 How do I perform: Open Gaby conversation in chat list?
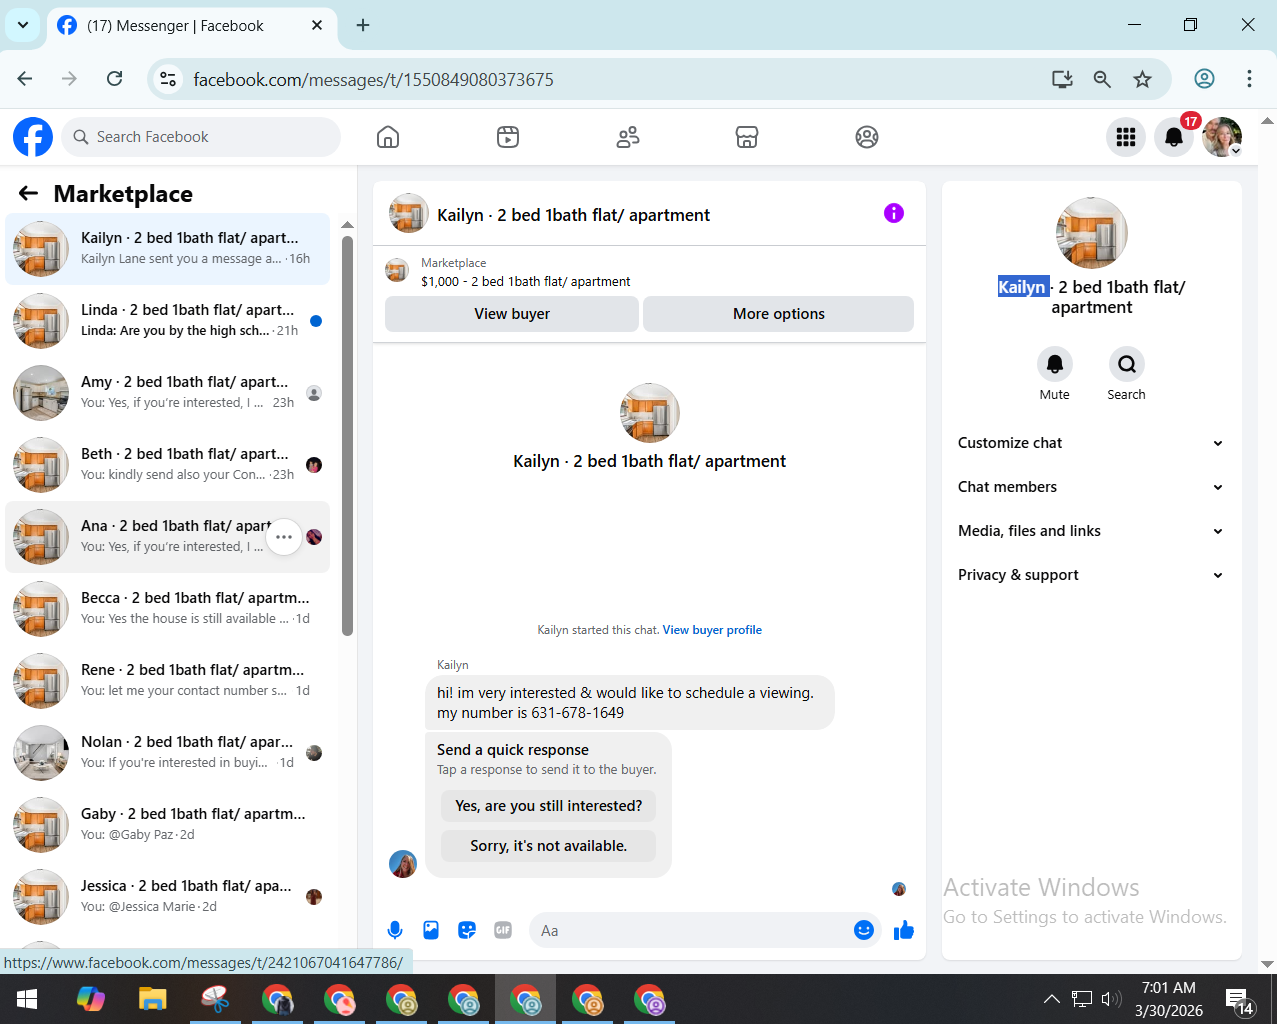point(167,825)
